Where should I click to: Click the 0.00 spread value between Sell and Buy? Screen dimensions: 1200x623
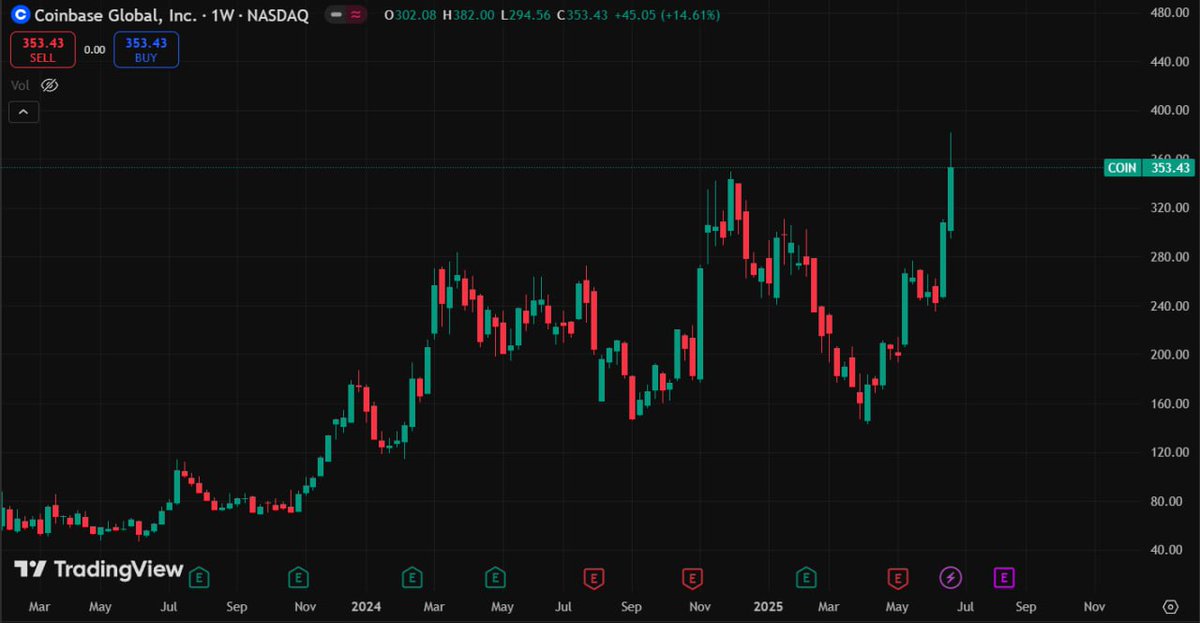pyautogui.click(x=95, y=49)
